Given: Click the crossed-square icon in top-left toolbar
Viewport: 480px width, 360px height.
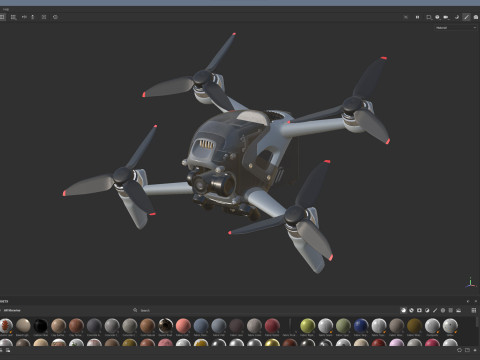Looking at the screenshot, I should (44, 17).
